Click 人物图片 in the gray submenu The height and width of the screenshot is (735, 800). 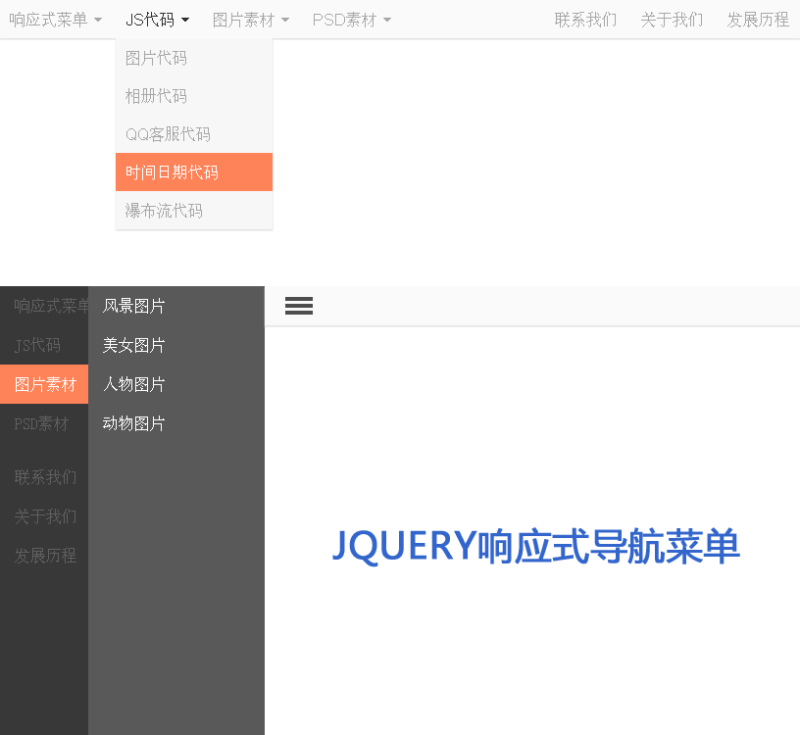[x=134, y=384]
